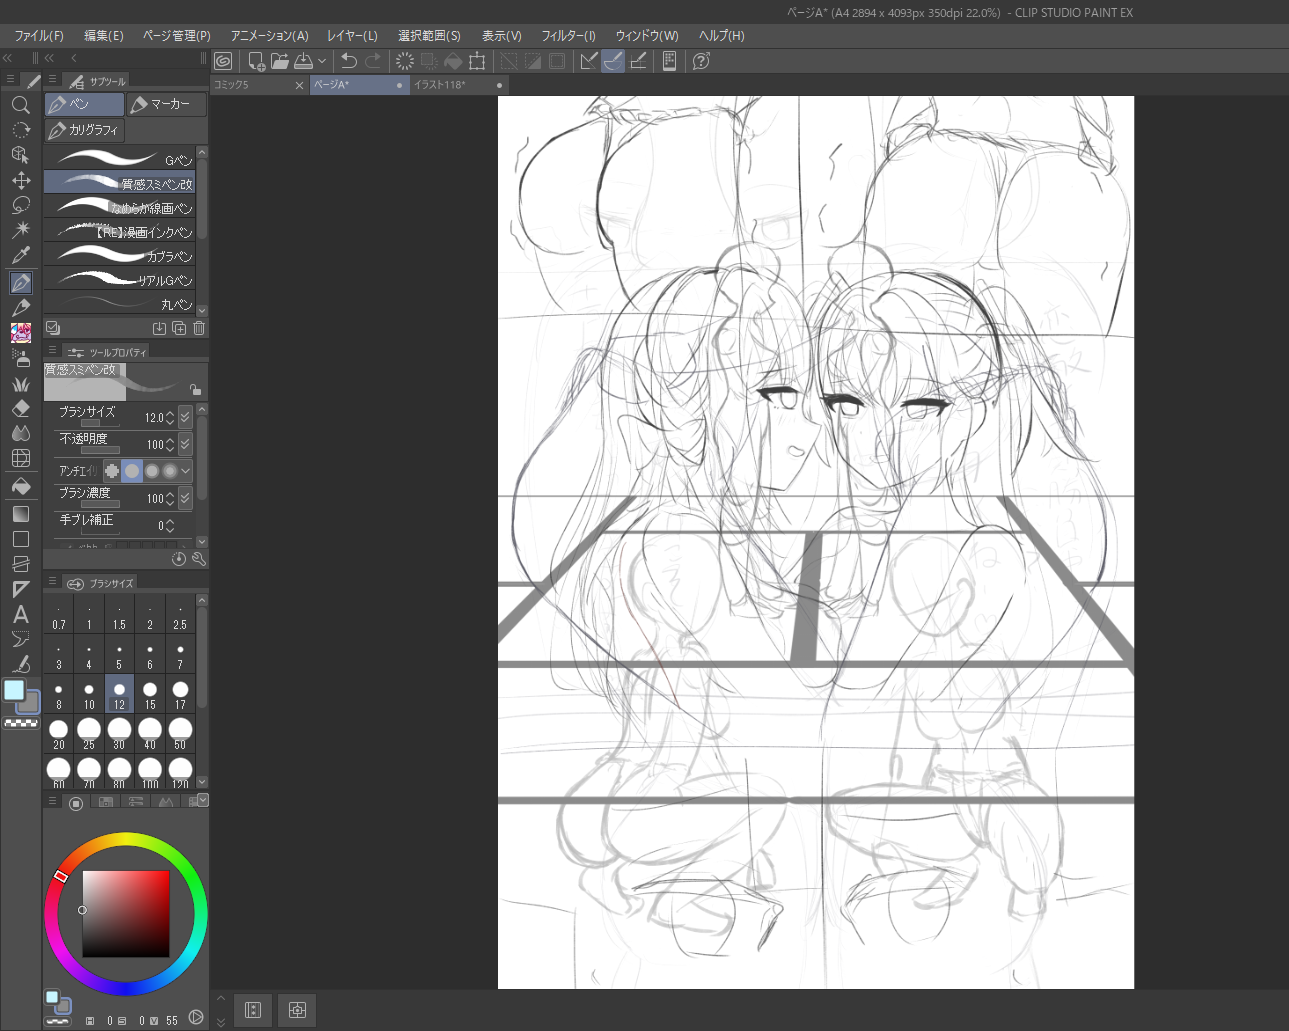1289x1031 pixels.
Task: Choose the 丸ペン sub tool
Action: [x=119, y=304]
